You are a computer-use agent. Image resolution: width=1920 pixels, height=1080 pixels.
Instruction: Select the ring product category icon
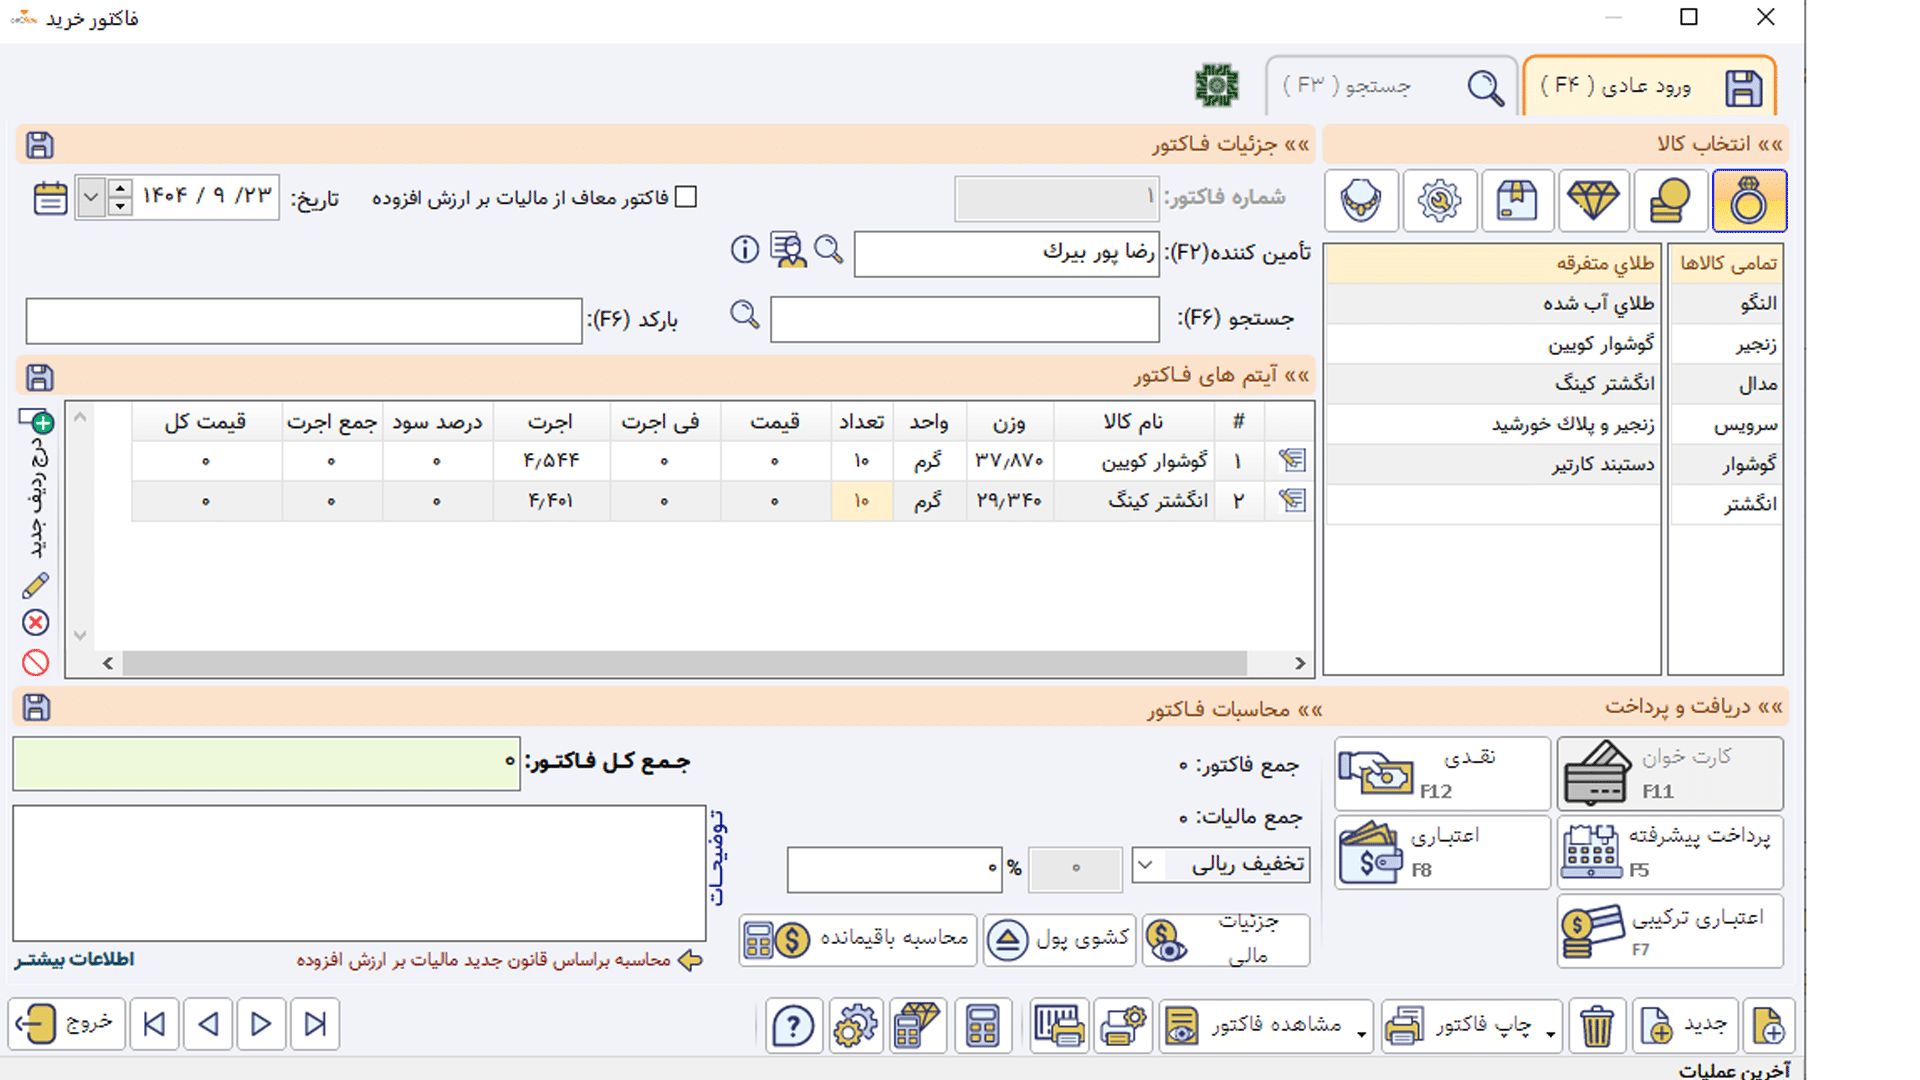click(1749, 201)
